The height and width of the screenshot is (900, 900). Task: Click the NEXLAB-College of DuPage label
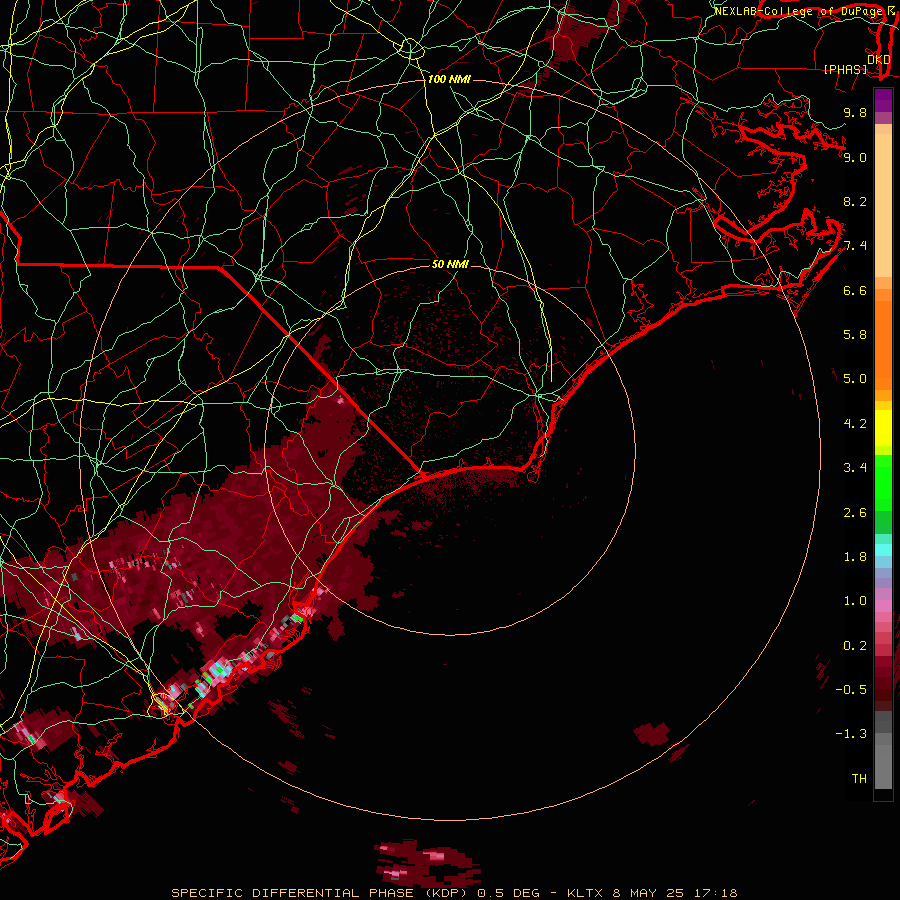click(799, 11)
